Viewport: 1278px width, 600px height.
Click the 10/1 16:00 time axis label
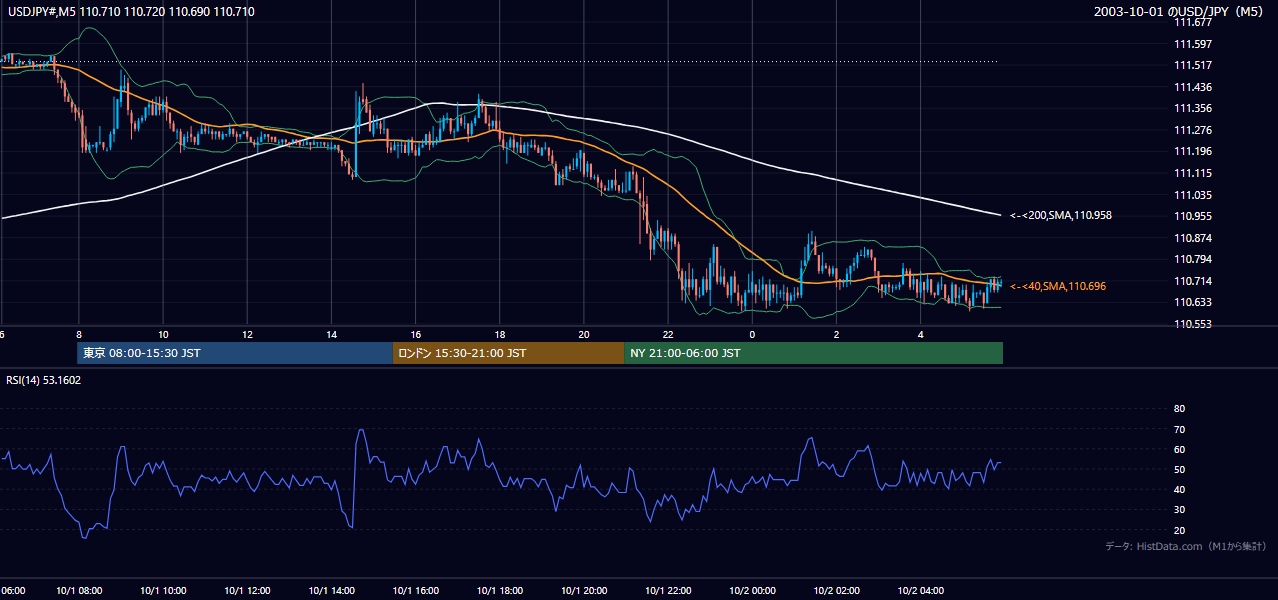[x=415, y=590]
